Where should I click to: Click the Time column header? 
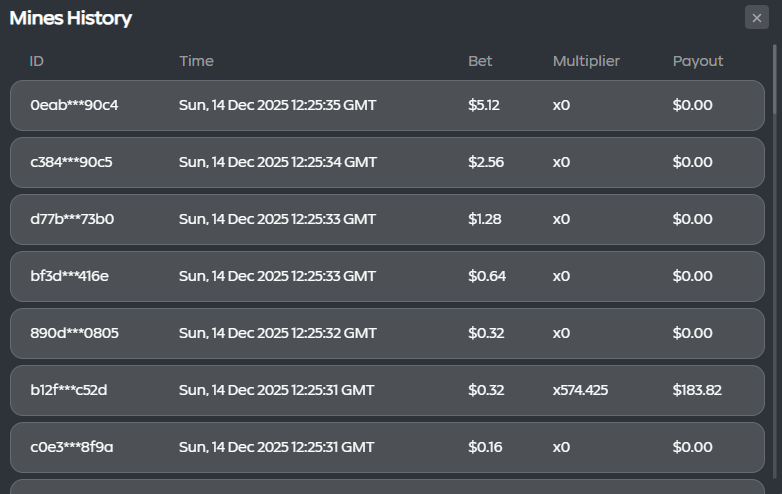click(196, 61)
